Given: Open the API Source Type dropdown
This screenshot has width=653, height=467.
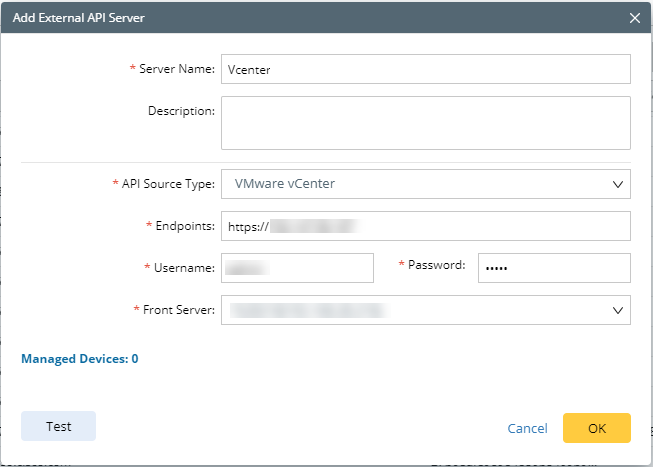Looking at the screenshot, I should pyautogui.click(x=425, y=184).
